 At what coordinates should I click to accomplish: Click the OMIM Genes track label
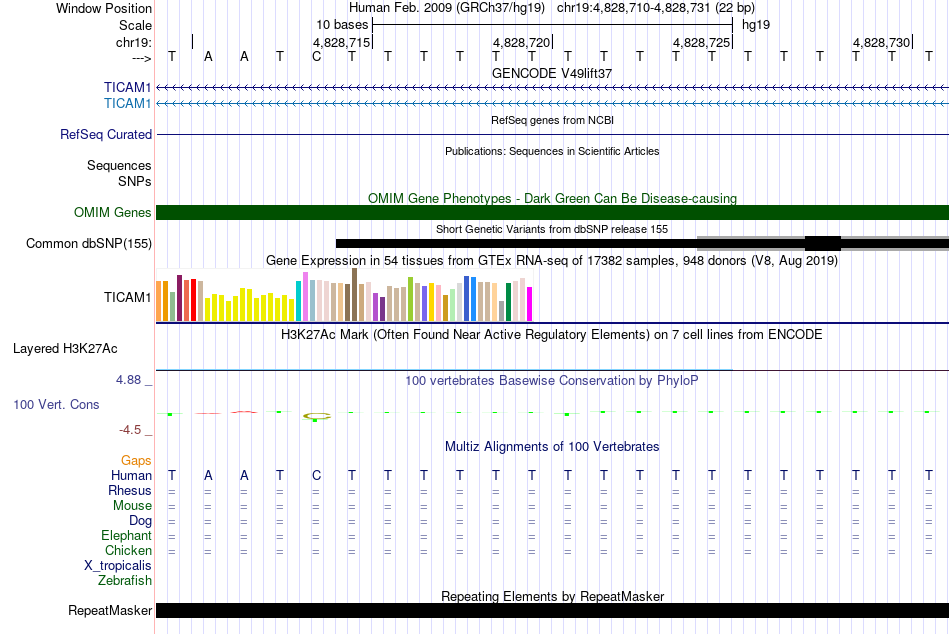[x=113, y=212]
